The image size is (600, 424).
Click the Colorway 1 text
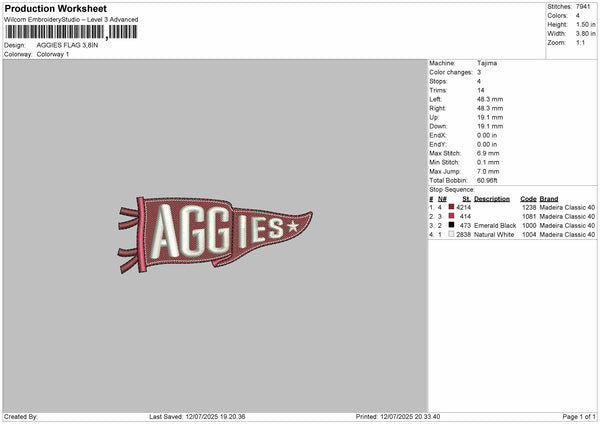coord(53,54)
